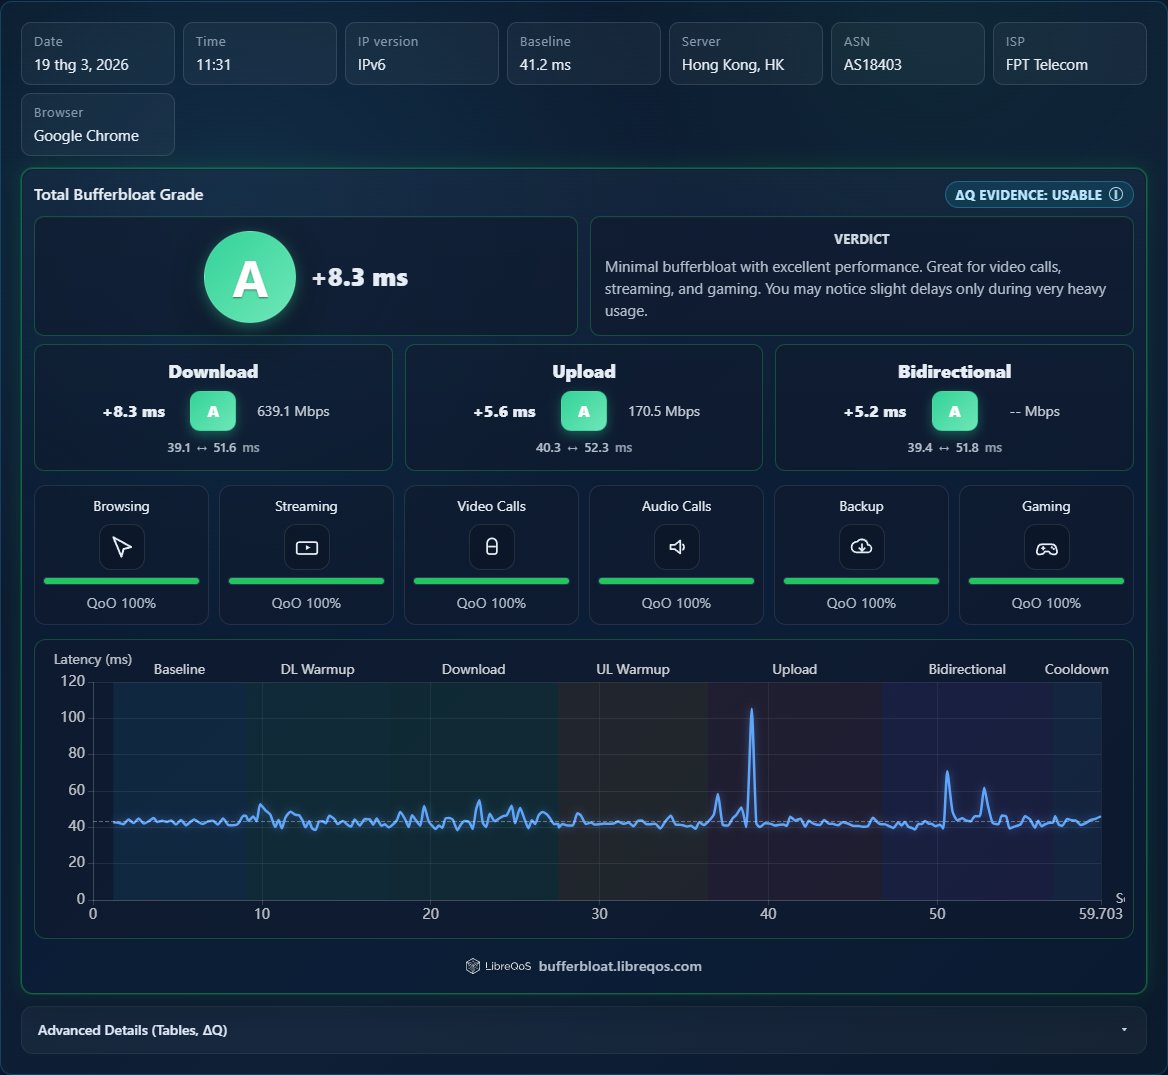Click the Browsing cursor icon
The image size is (1168, 1075).
[121, 547]
